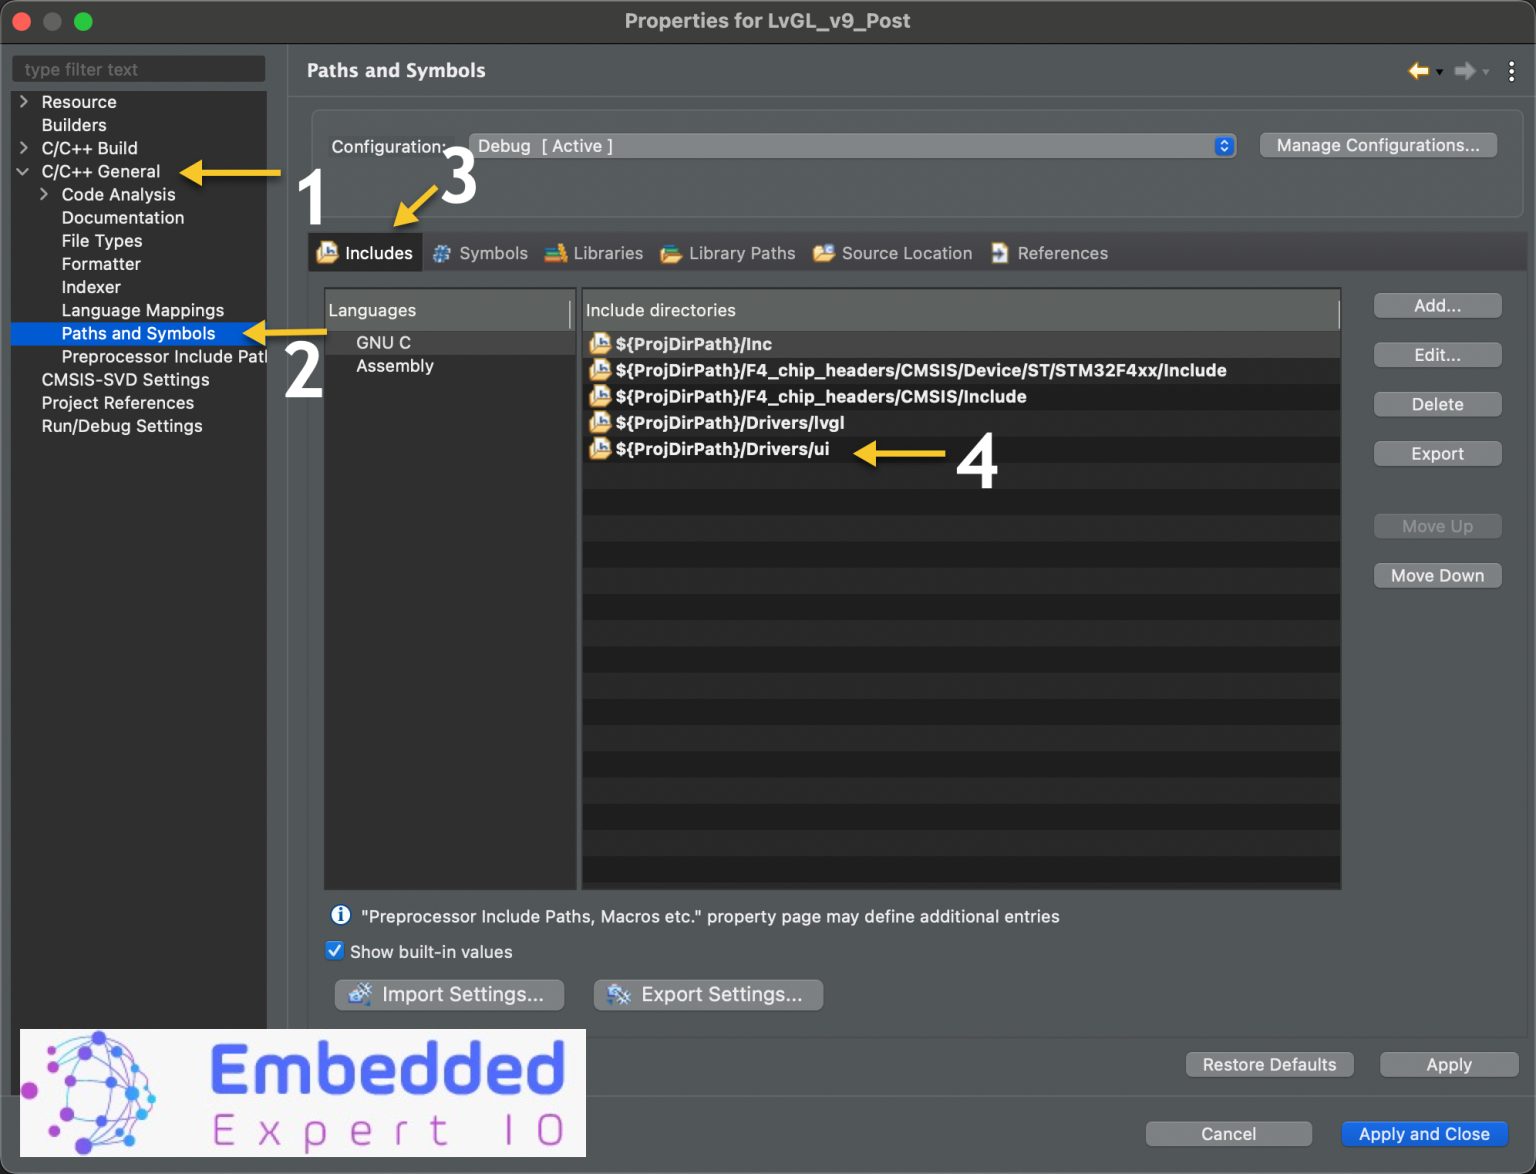This screenshot has width=1536, height=1174.
Task: Click the icon on the References tab
Action: tap(999, 253)
